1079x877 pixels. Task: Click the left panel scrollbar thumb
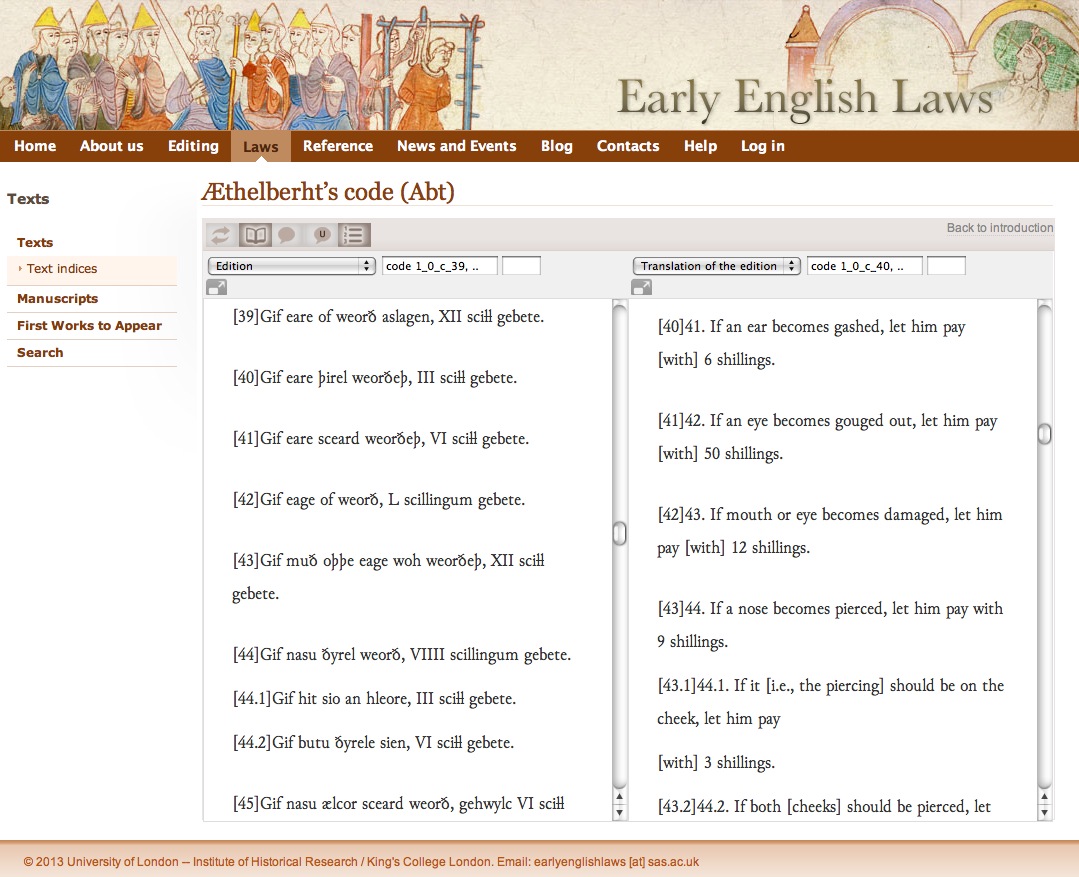click(620, 534)
